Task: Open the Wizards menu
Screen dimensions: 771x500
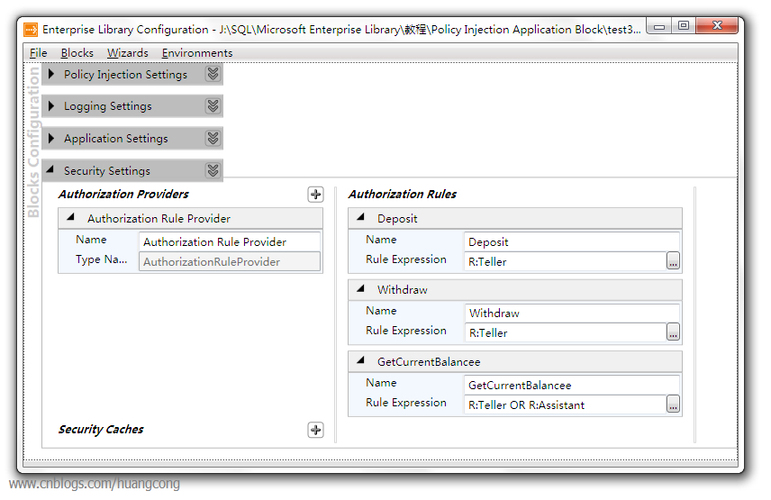Action: tap(127, 53)
